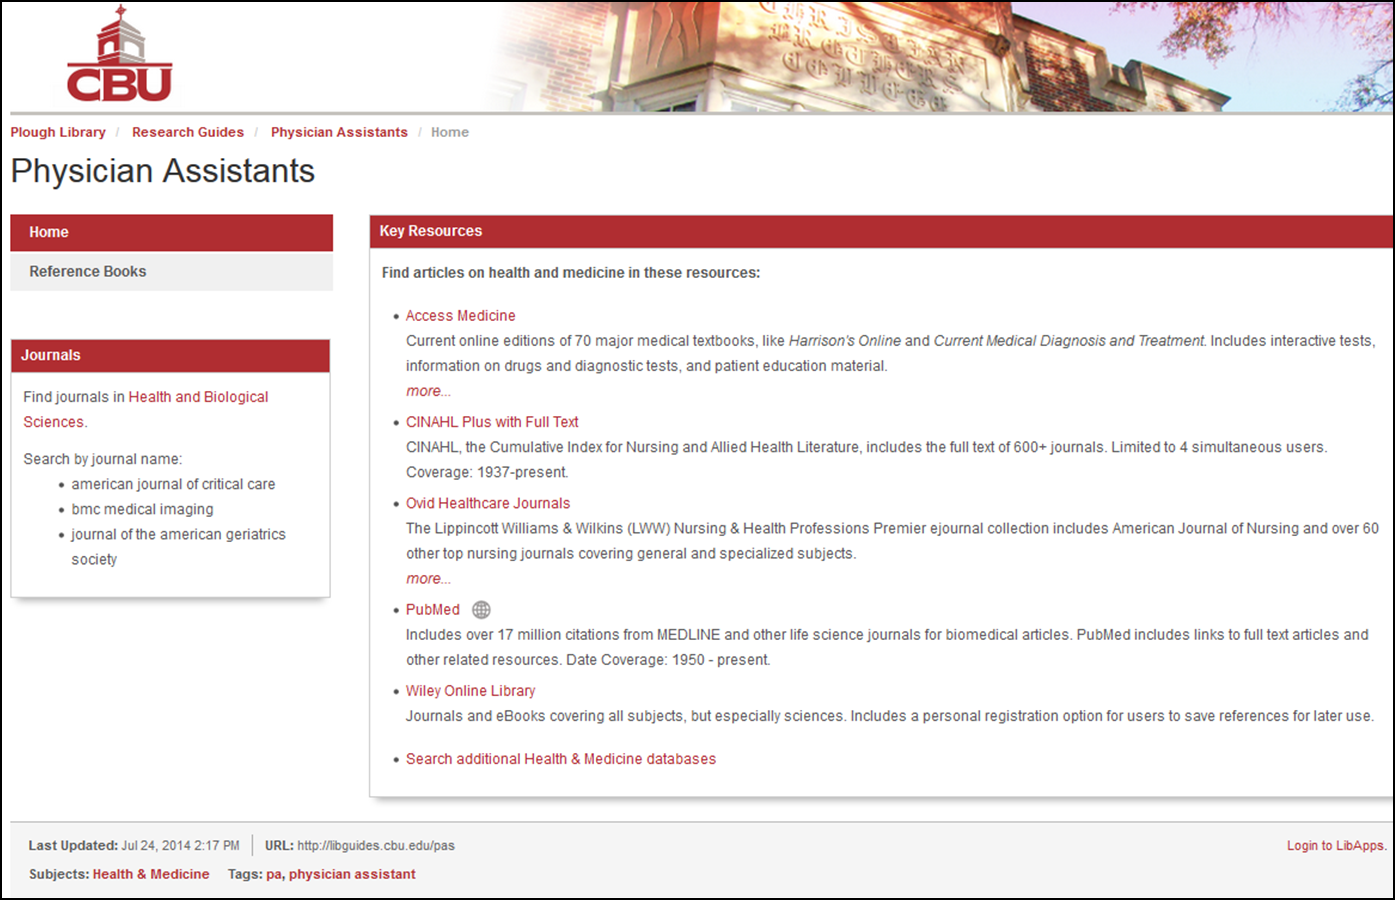This screenshot has width=1395, height=900.
Task: Click the Health & Medicine subject link
Action: point(151,874)
